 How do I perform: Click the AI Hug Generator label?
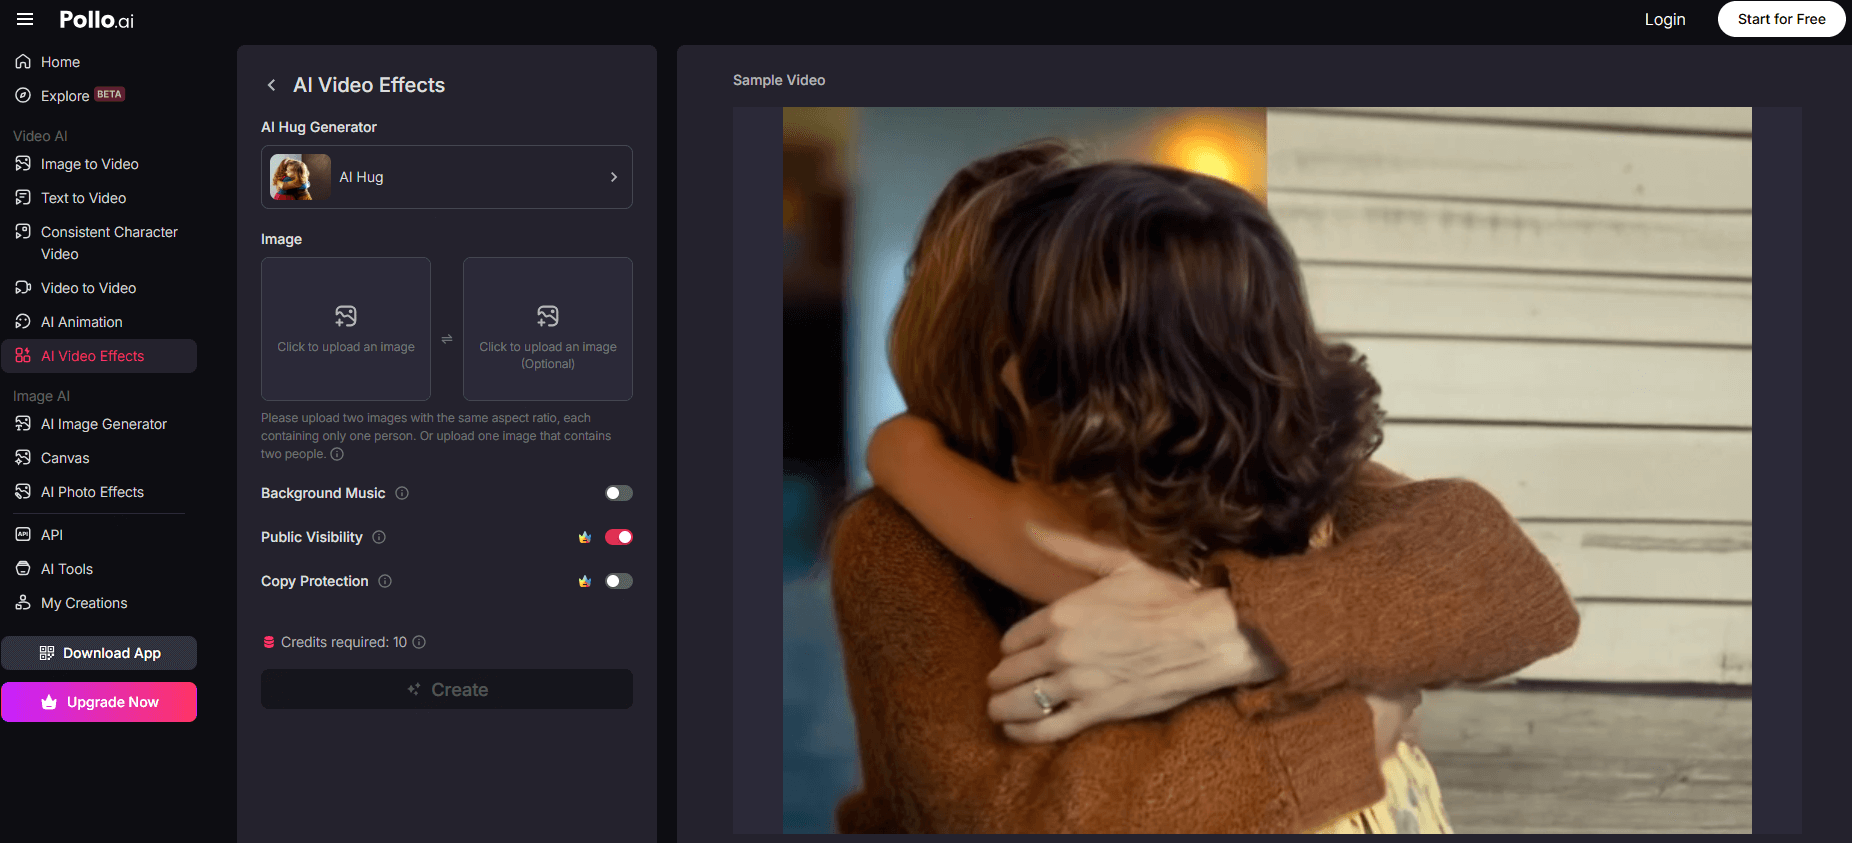coord(319,127)
